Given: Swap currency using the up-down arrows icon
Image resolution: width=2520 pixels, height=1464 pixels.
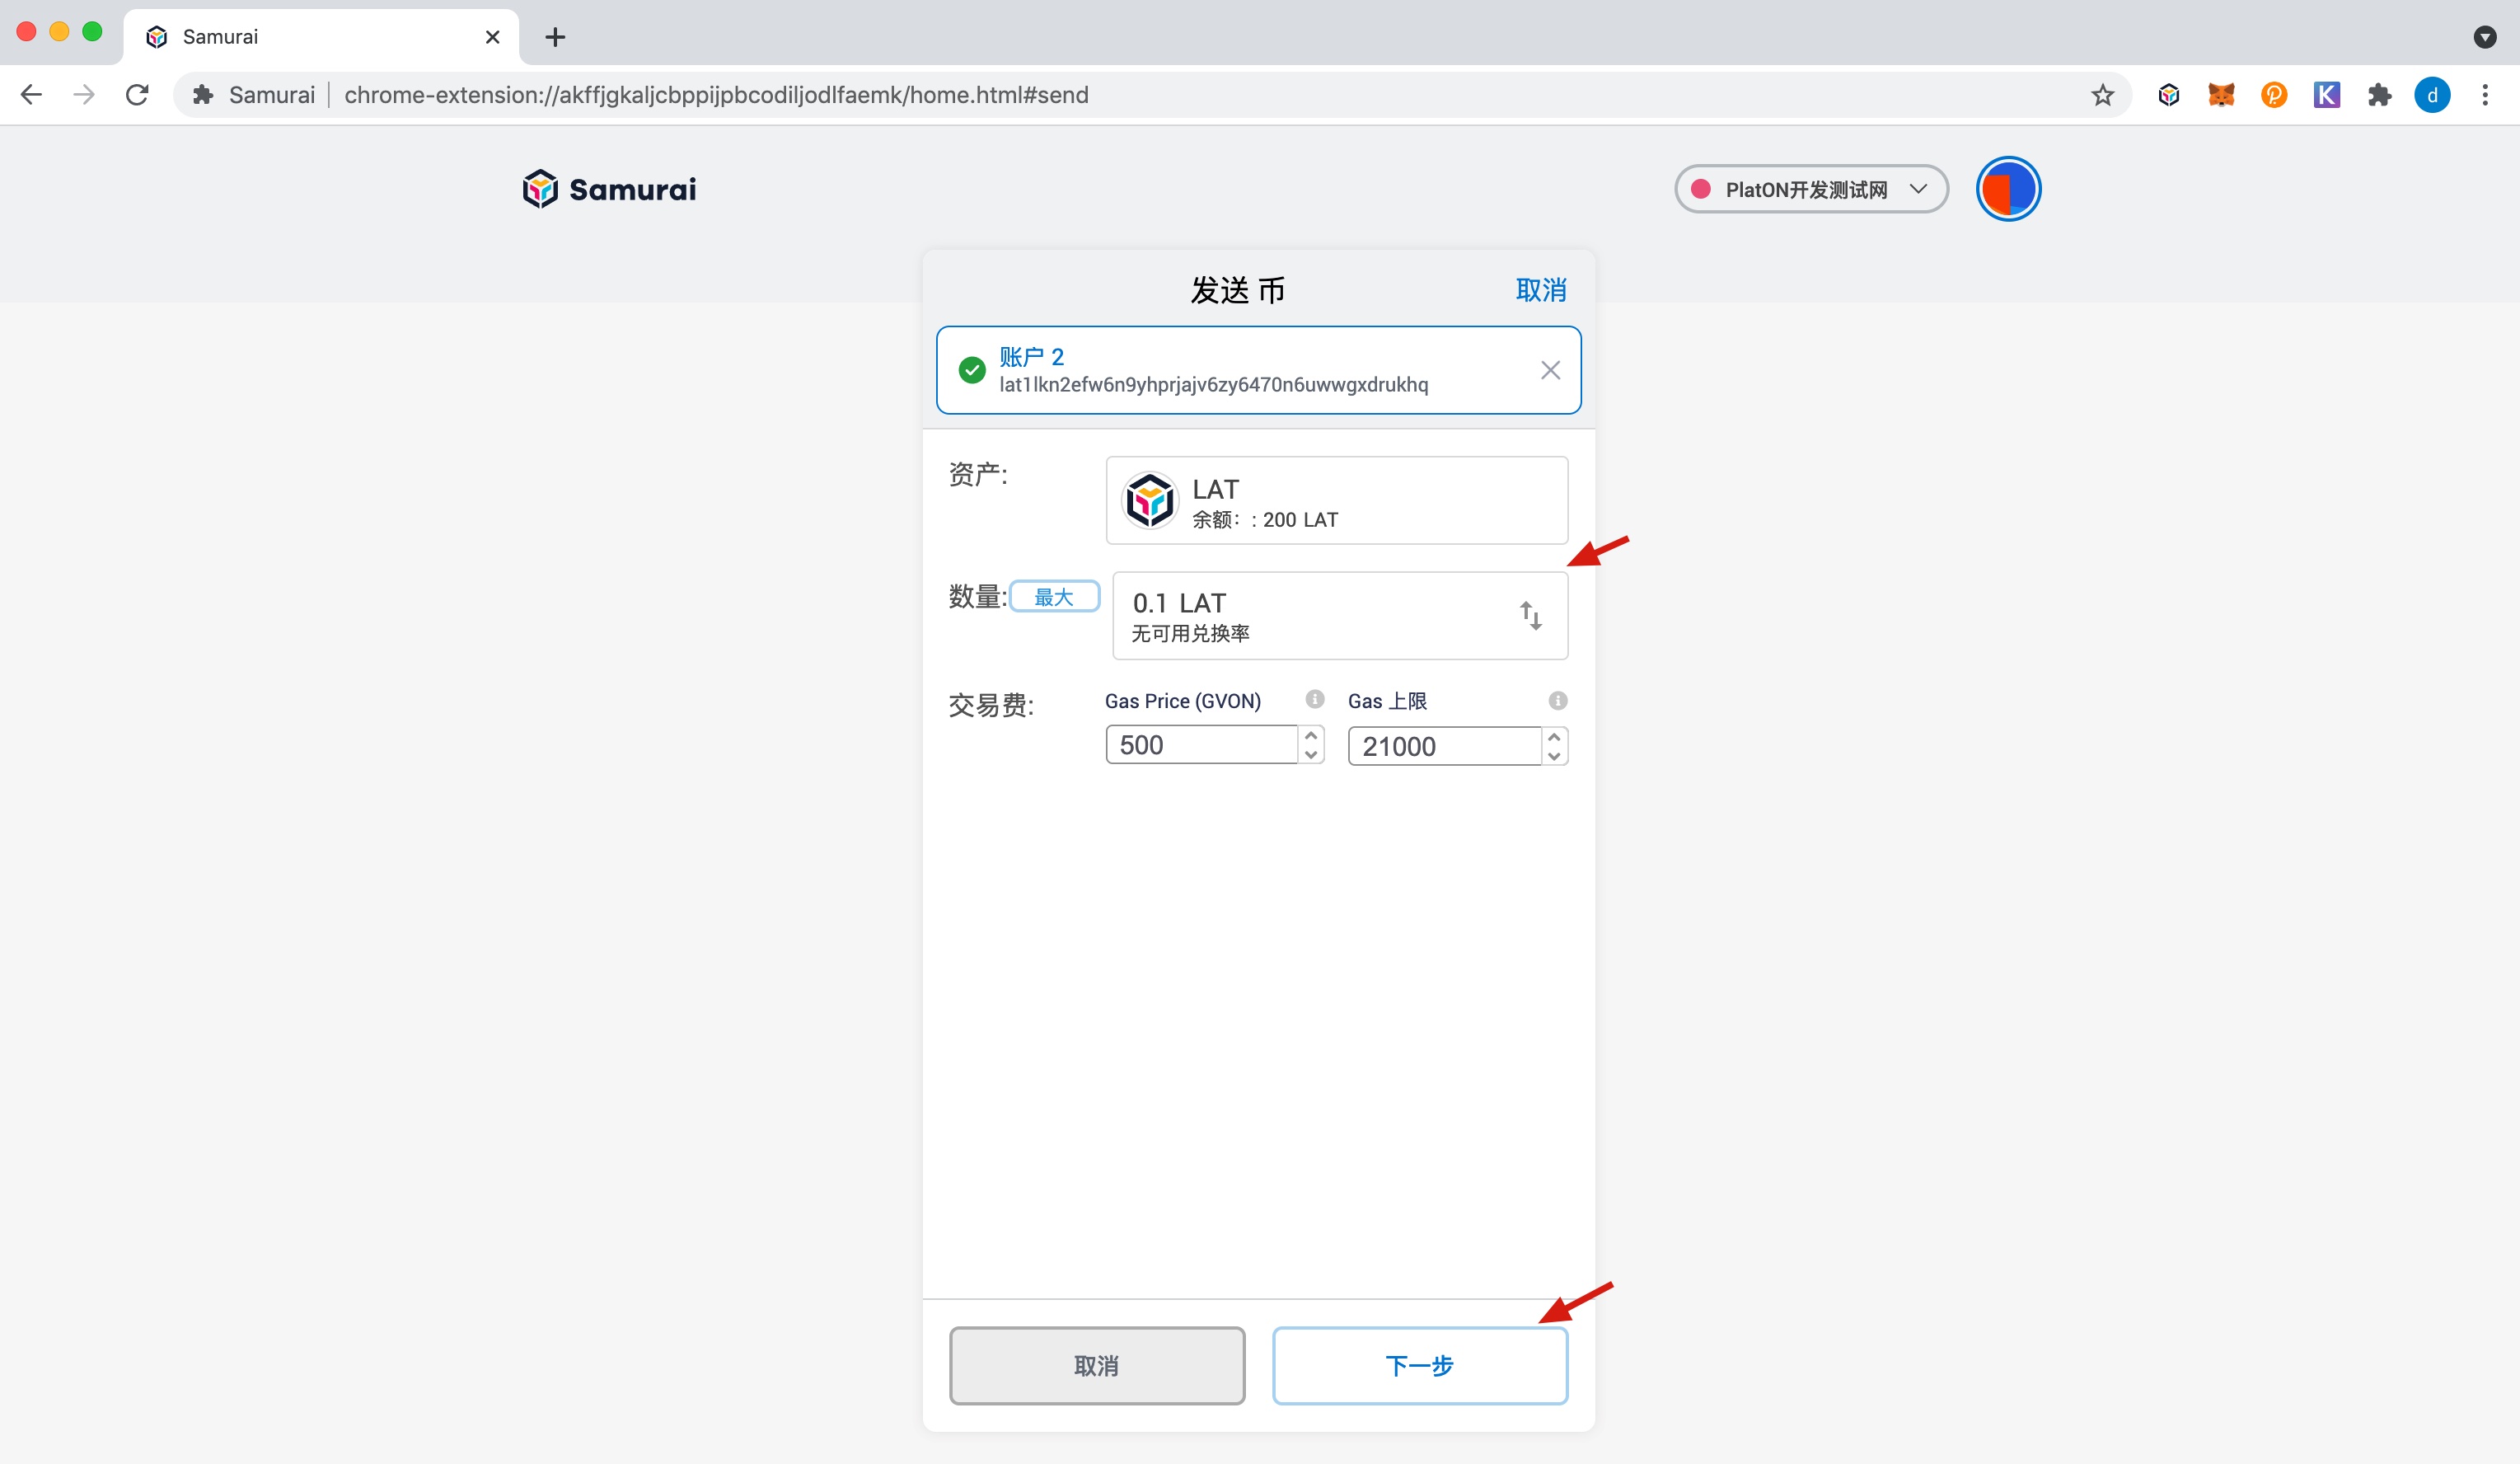Looking at the screenshot, I should click(1531, 615).
